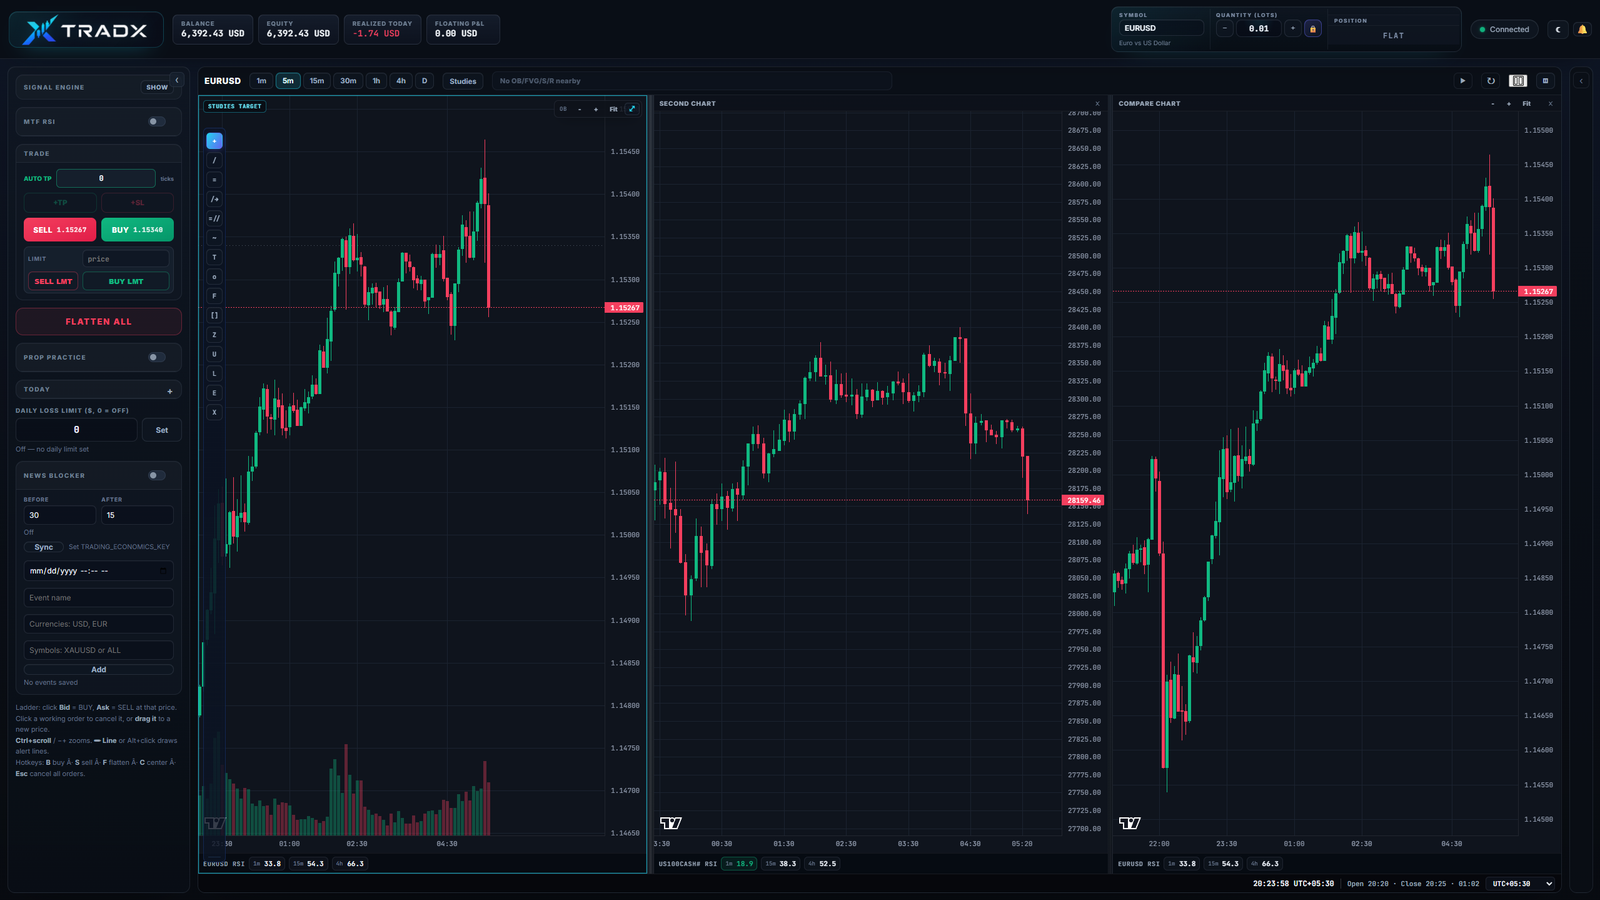This screenshot has height=900, width=1600.
Task: Toggle the MTF RSI switch
Action: click(x=156, y=122)
